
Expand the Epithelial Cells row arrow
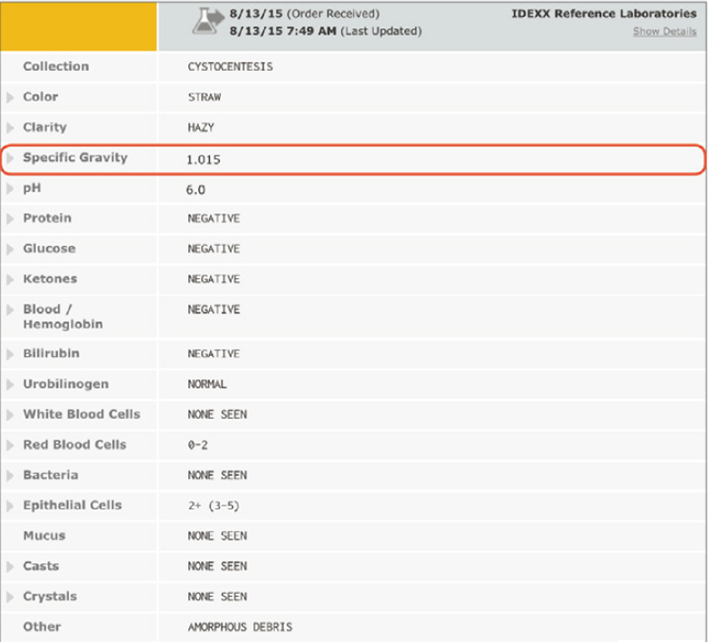point(10,506)
